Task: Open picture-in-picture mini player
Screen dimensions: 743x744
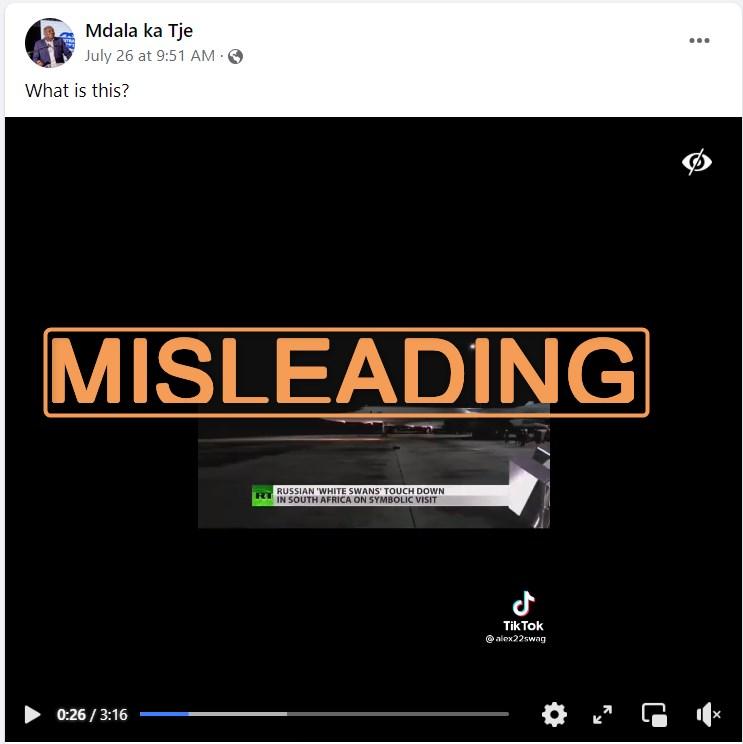Action: coord(654,714)
